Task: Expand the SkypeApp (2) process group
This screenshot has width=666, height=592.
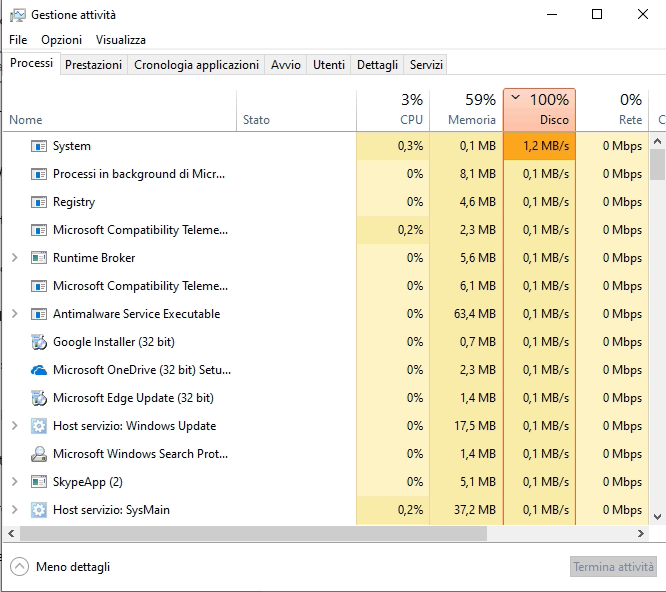Action: click(x=14, y=482)
